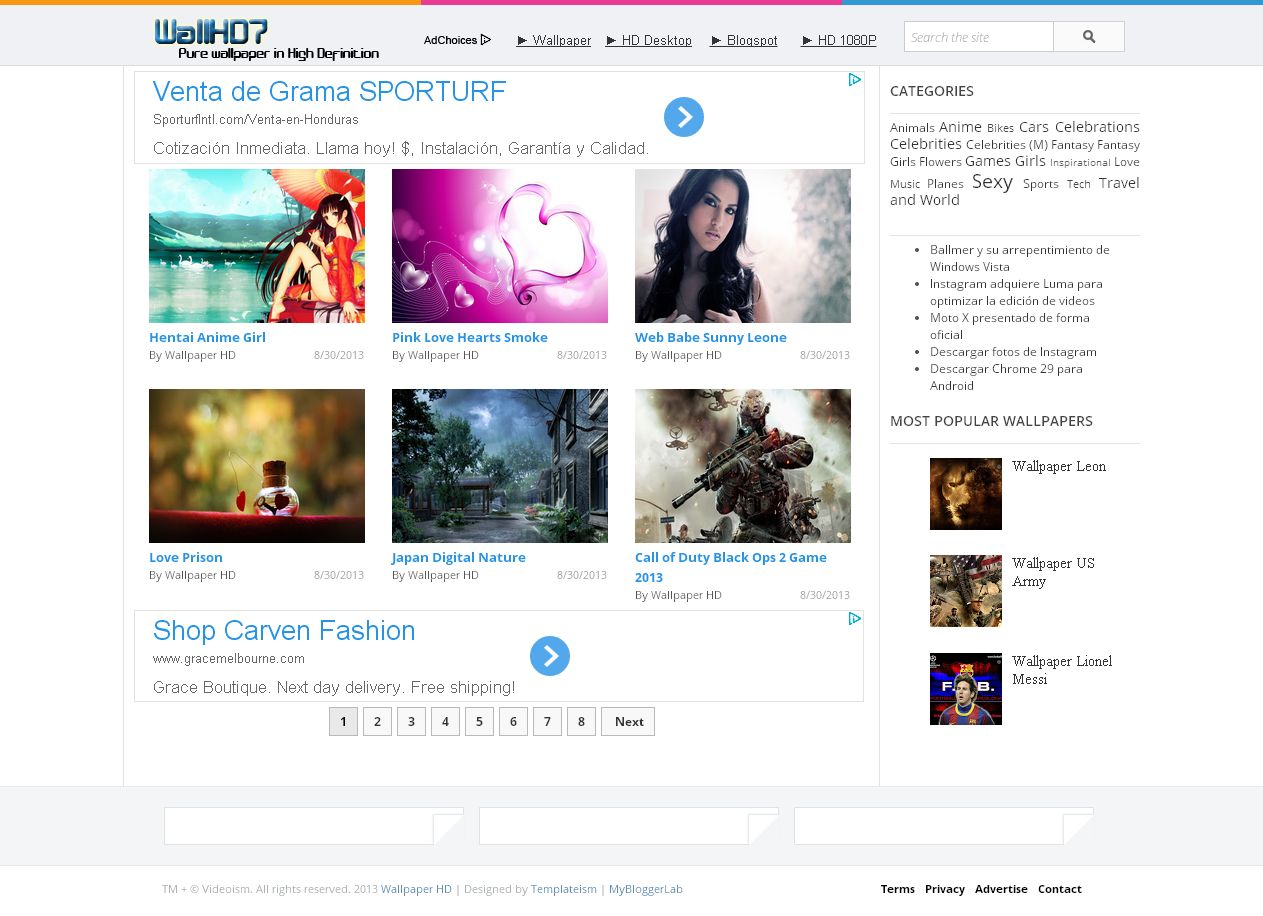The width and height of the screenshot is (1263, 916).
Task: Click the Privacy footer link
Action: coord(945,889)
